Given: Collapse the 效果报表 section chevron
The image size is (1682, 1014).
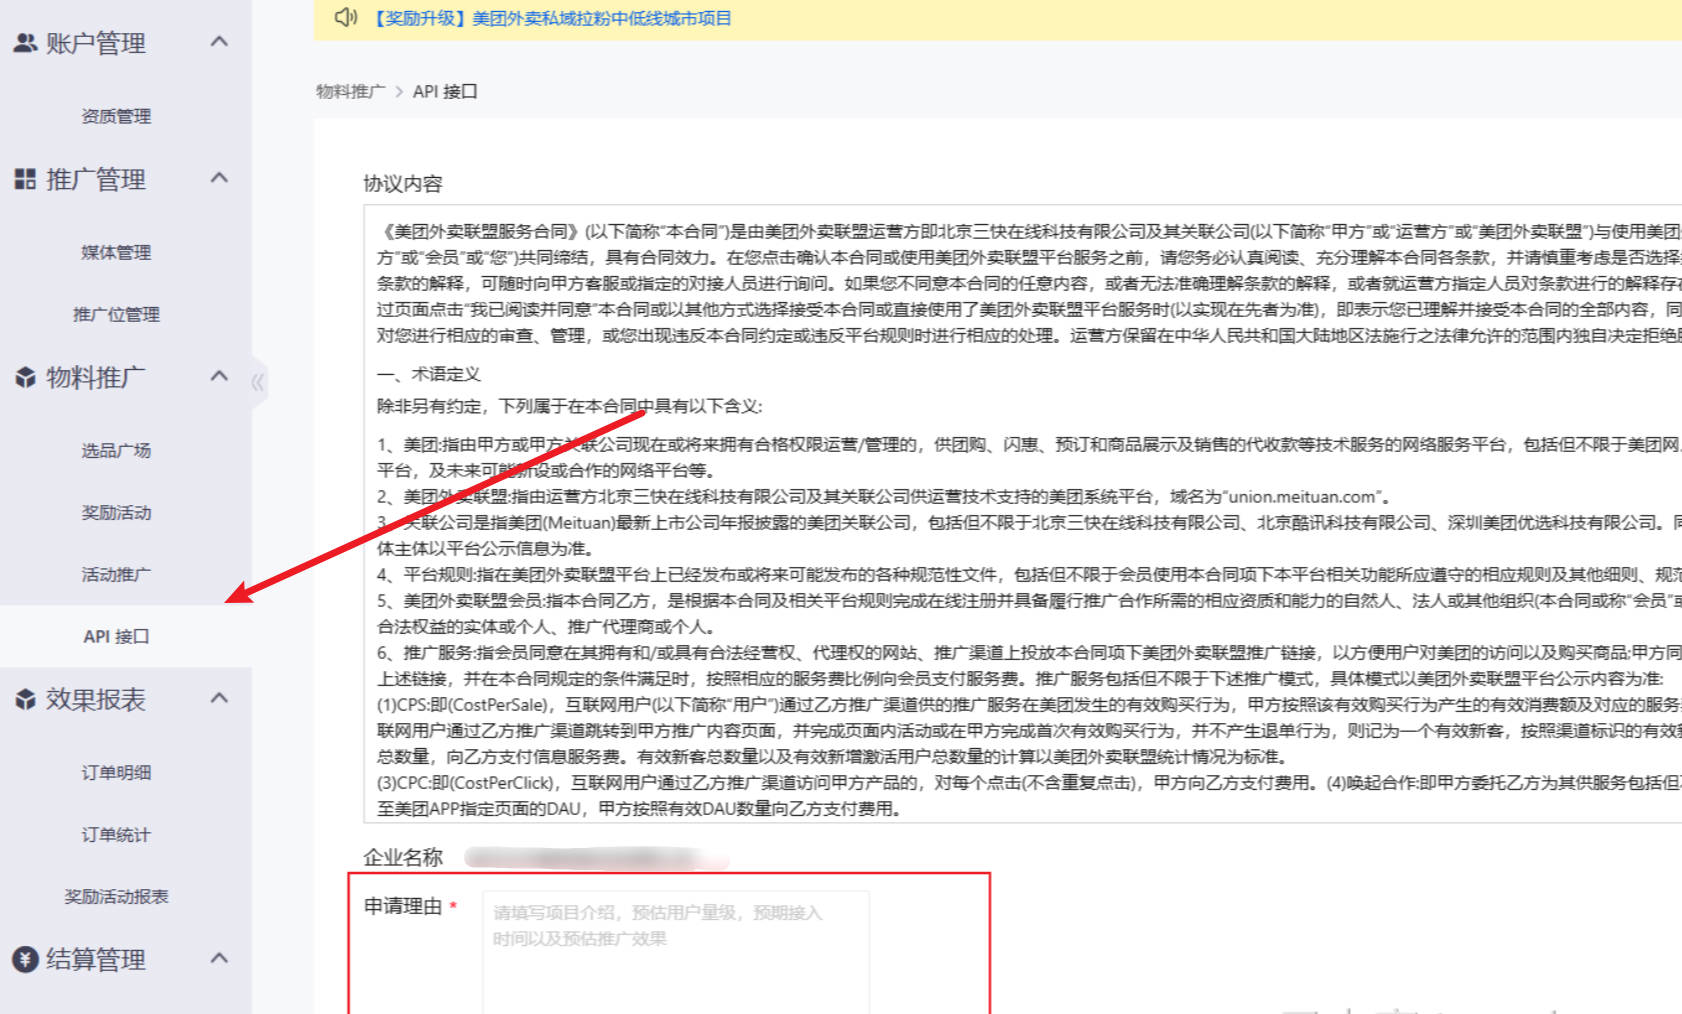Looking at the screenshot, I should point(220,698).
